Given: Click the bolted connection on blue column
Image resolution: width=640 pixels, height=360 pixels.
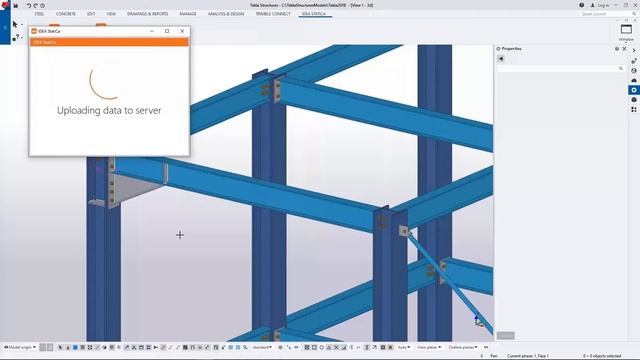Looking at the screenshot, I should pos(278,91).
